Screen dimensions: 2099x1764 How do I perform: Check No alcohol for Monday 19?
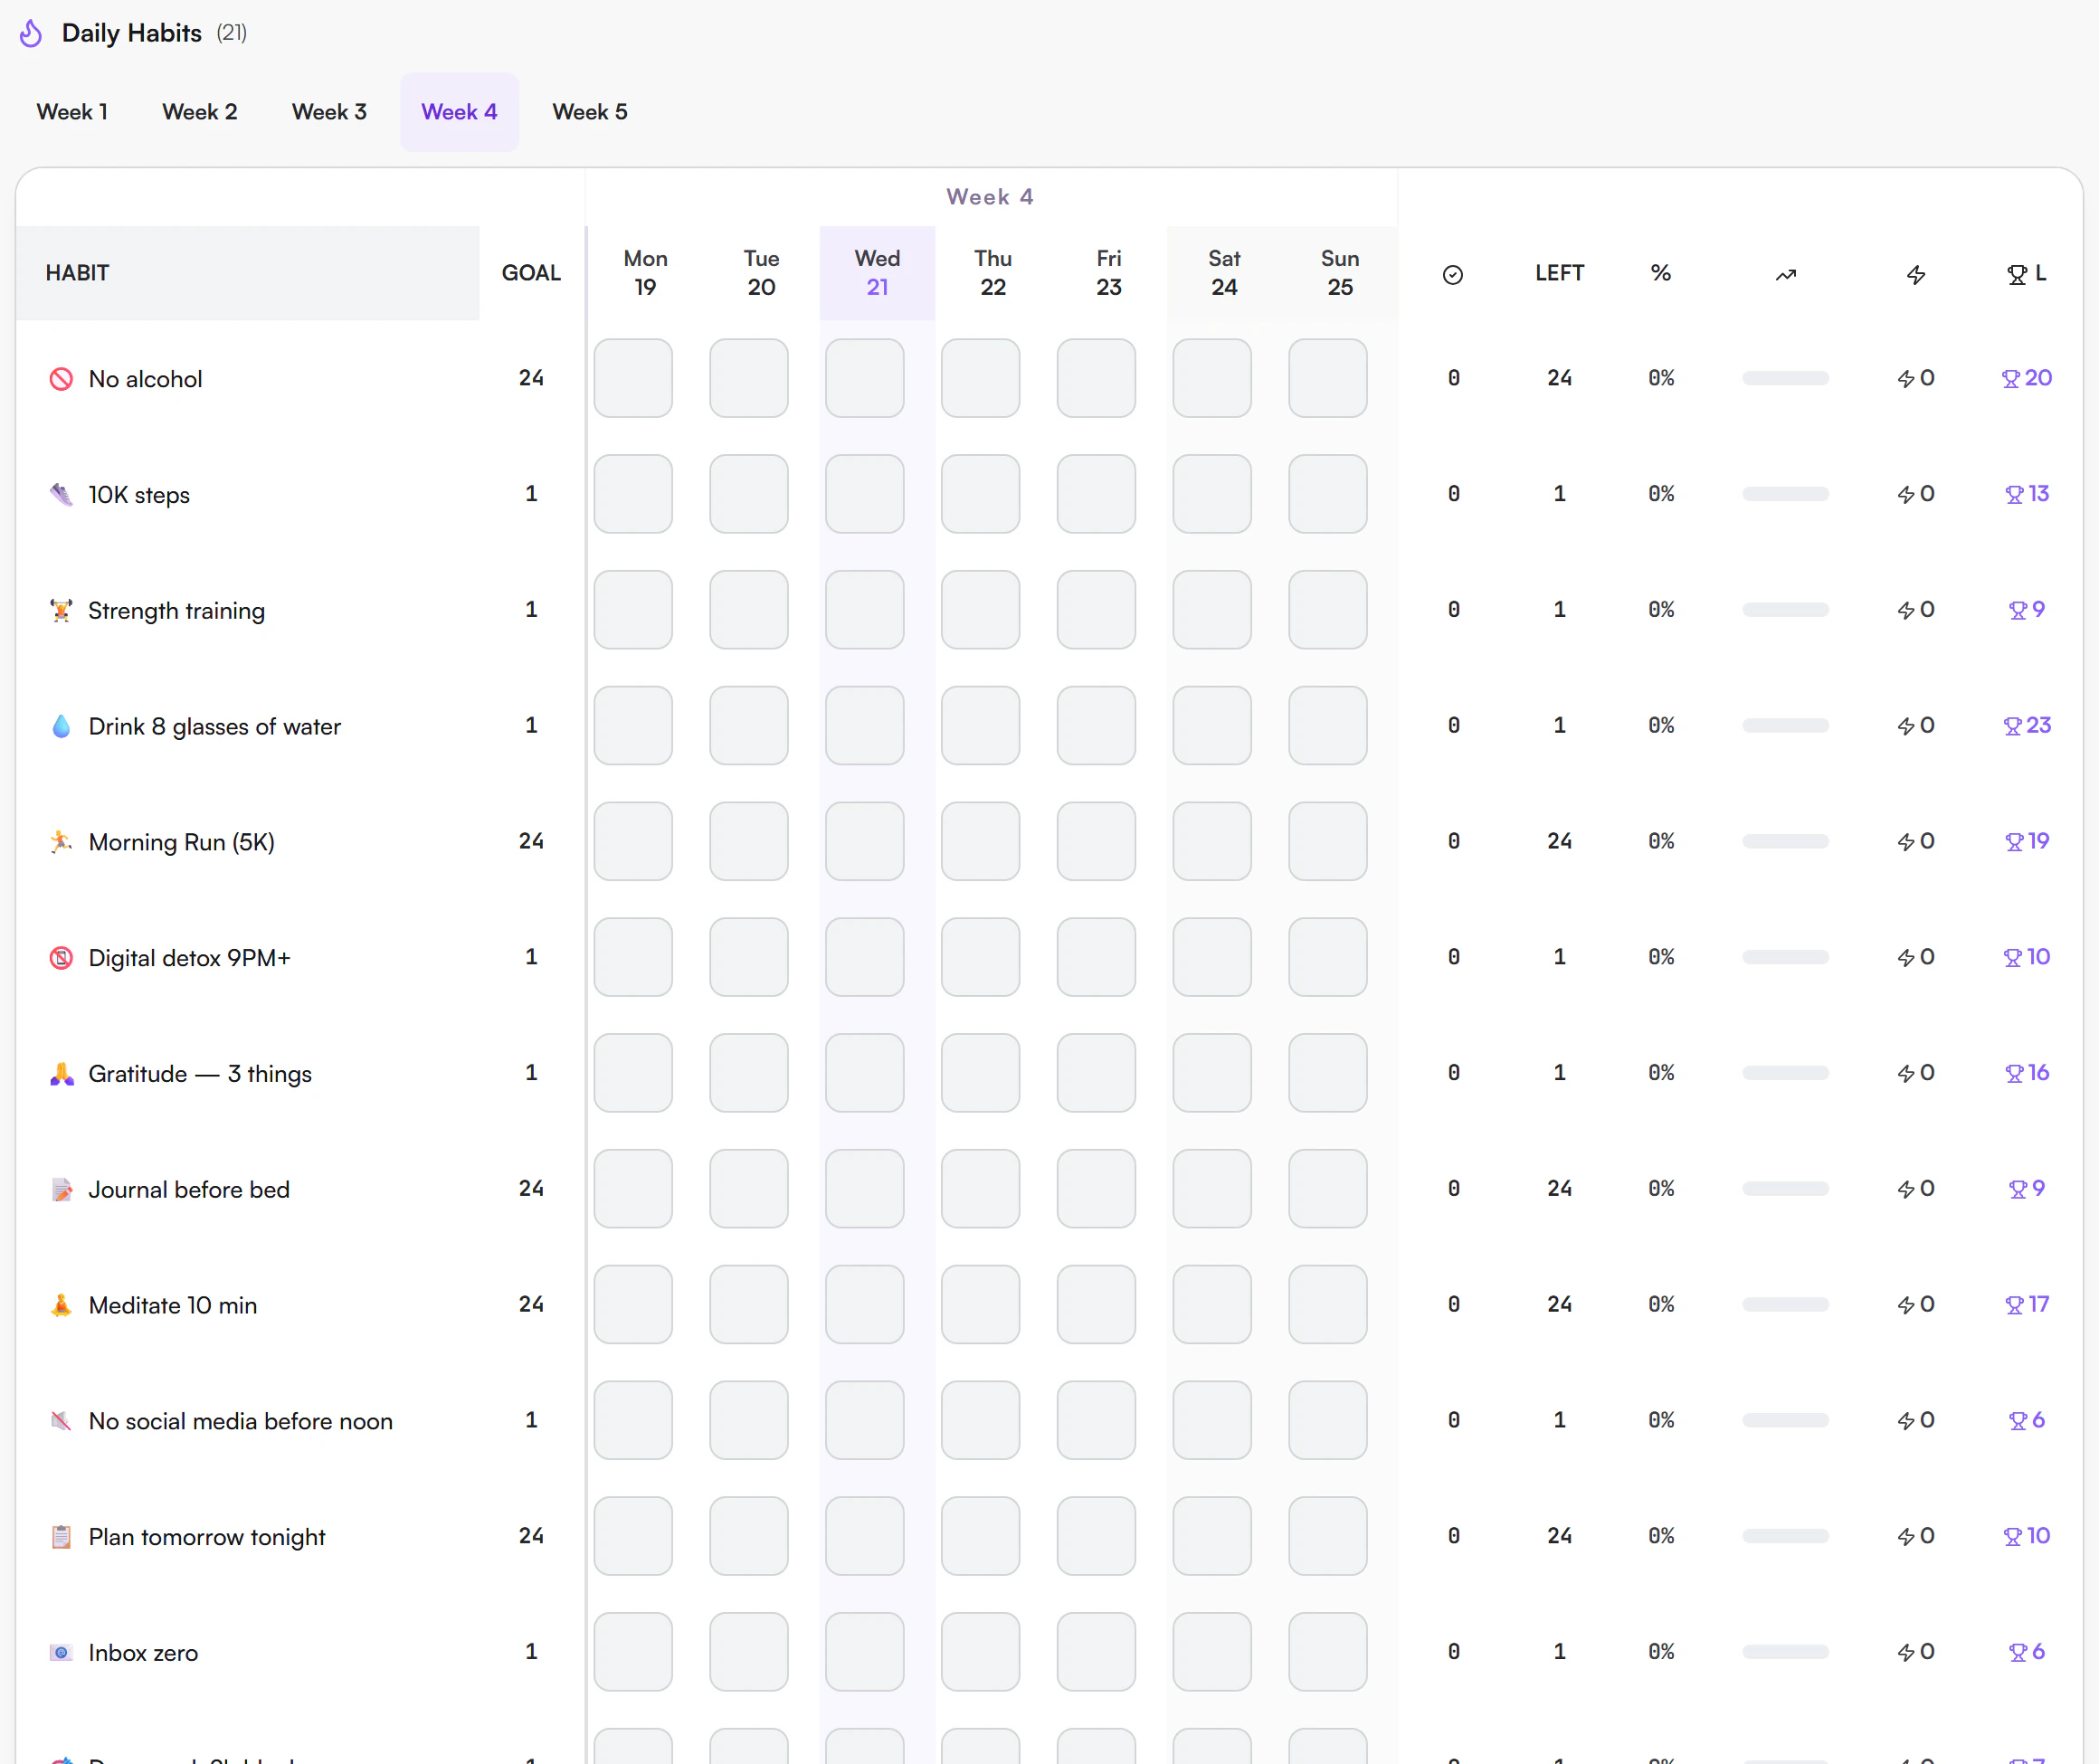pyautogui.click(x=633, y=378)
